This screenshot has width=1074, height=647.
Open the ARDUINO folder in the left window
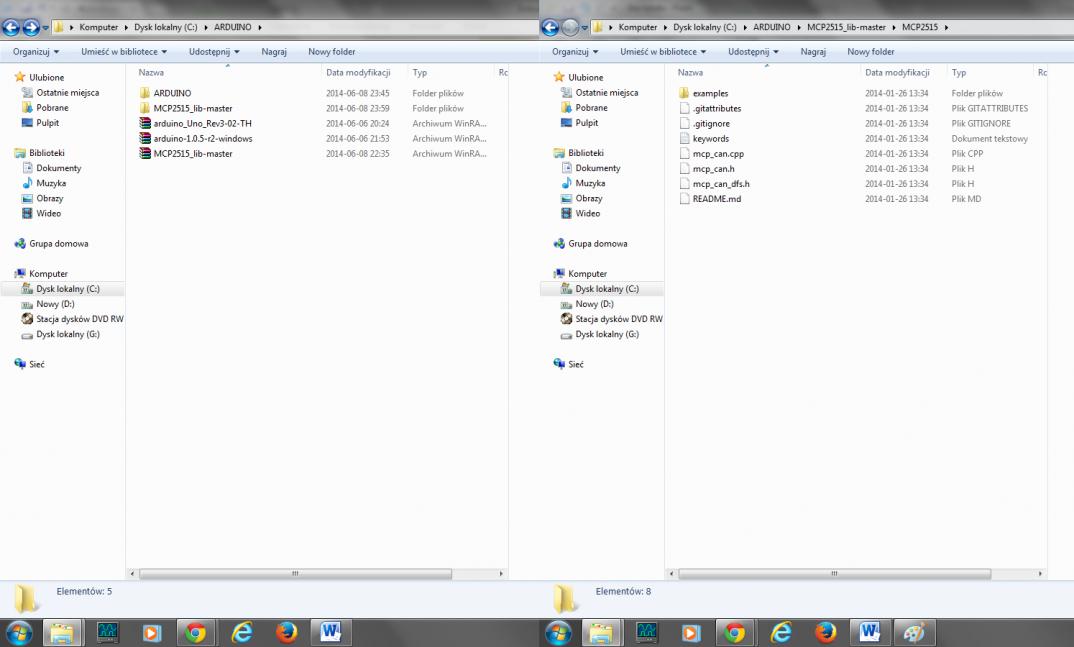(x=172, y=93)
